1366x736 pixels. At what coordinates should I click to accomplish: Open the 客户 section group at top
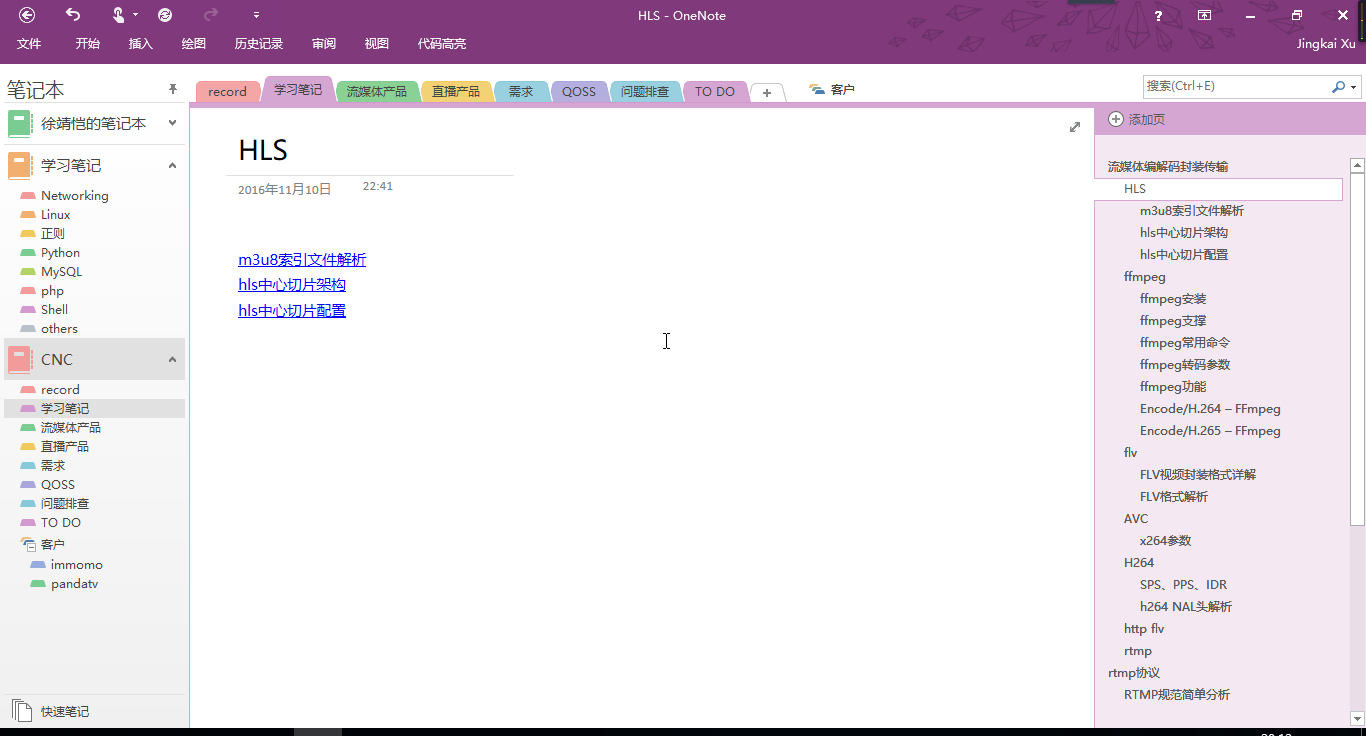[832, 90]
